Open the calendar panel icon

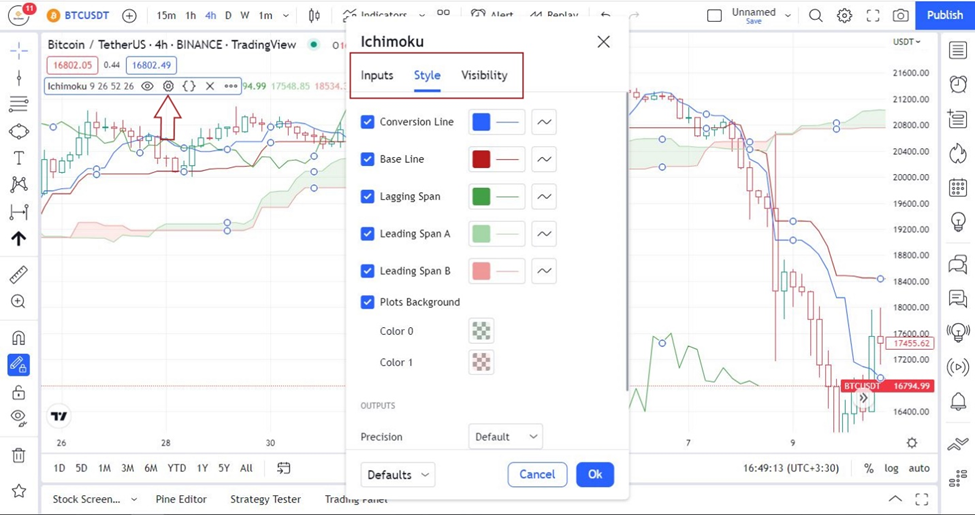click(x=958, y=187)
